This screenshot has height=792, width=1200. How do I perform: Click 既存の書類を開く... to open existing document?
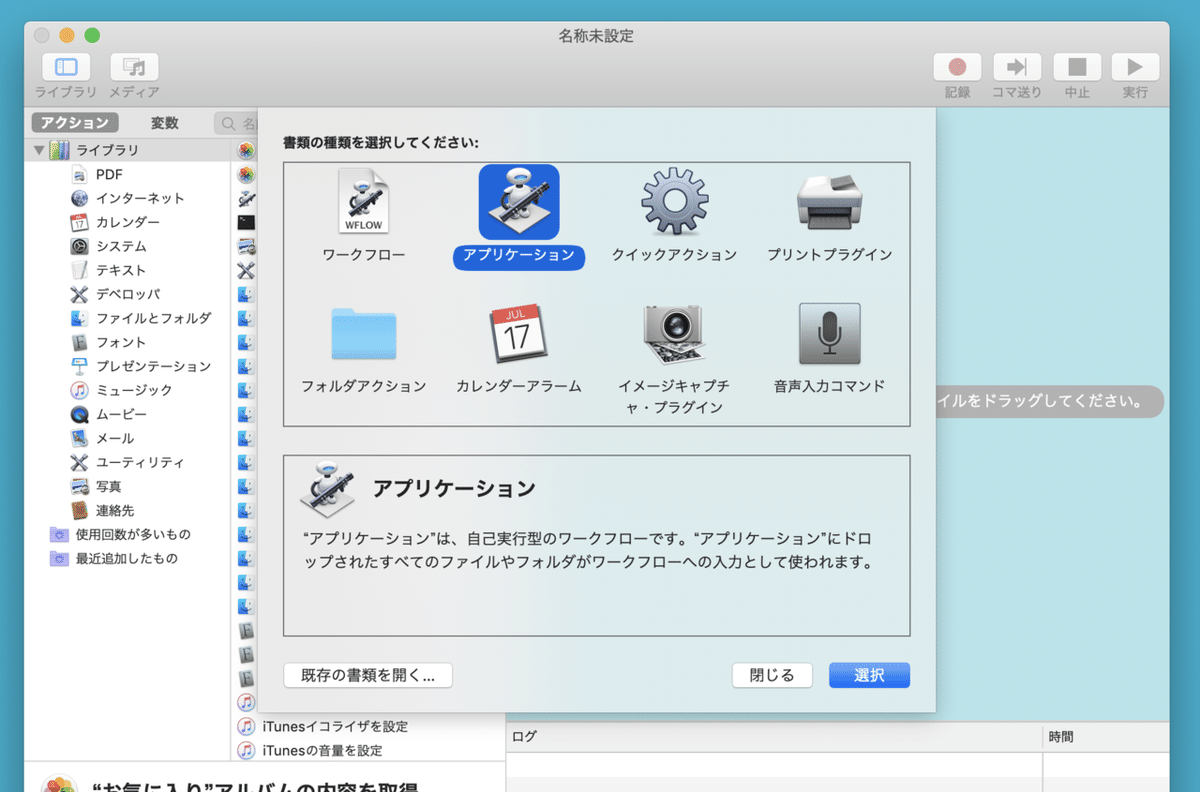[x=367, y=675]
